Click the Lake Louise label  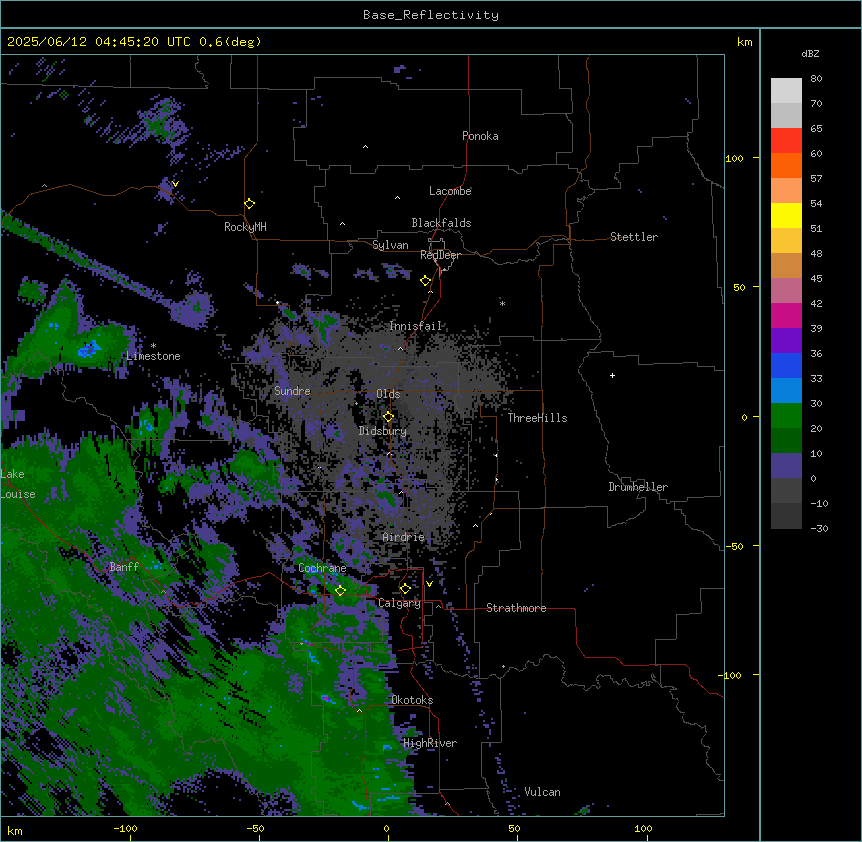click(18, 484)
